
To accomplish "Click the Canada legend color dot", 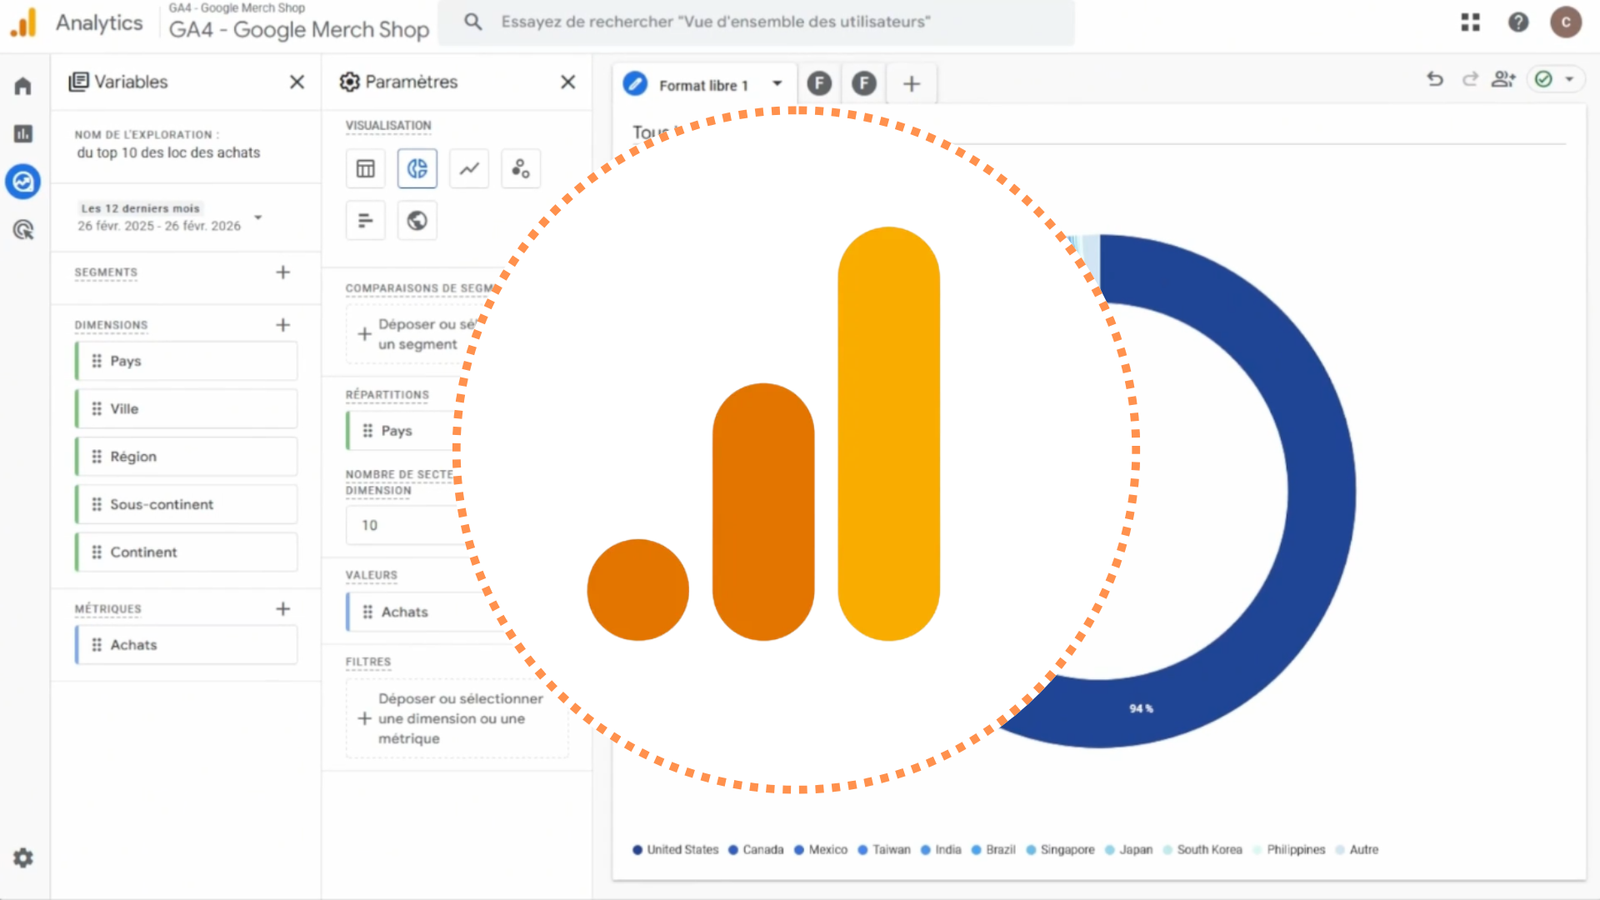I will 735,849.
